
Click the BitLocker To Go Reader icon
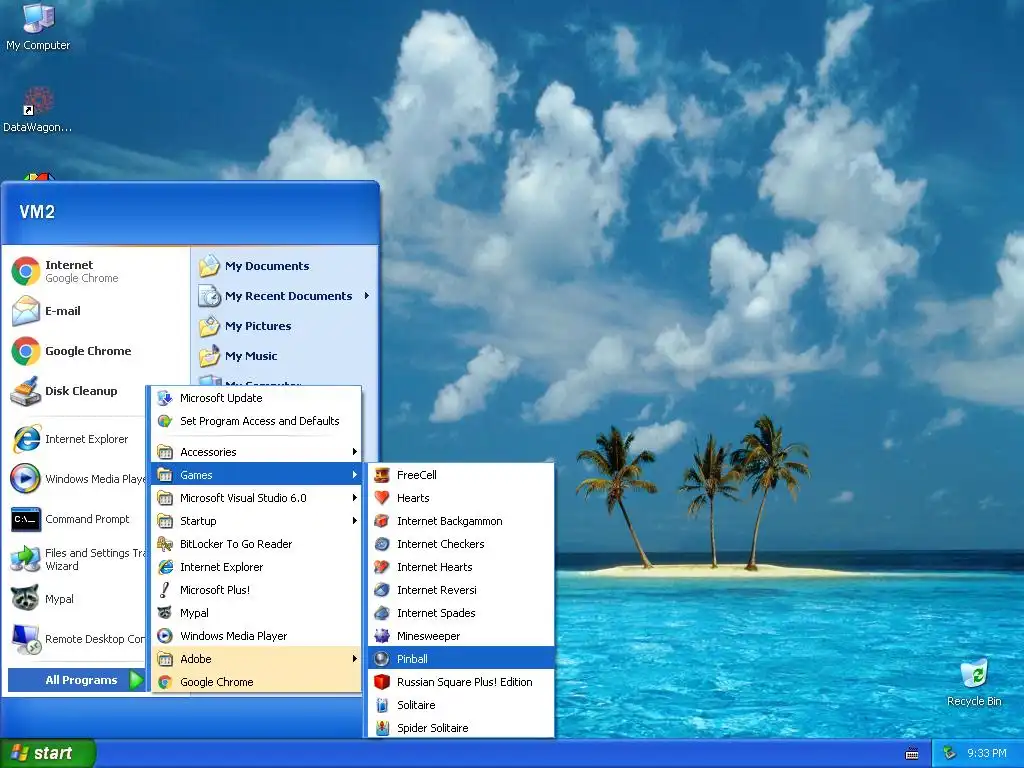pos(165,543)
